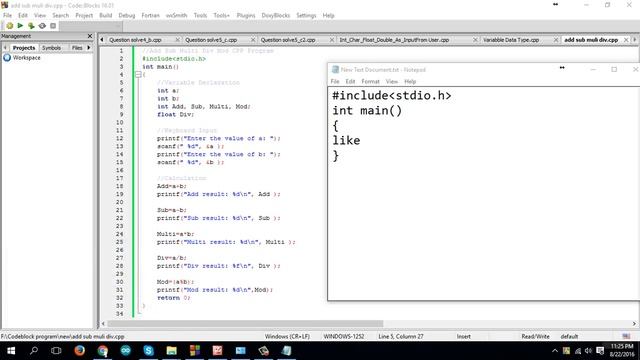The image size is (640, 360).
Task: Switch to the Files tab in Management
Action: pyautogui.click(x=77, y=48)
